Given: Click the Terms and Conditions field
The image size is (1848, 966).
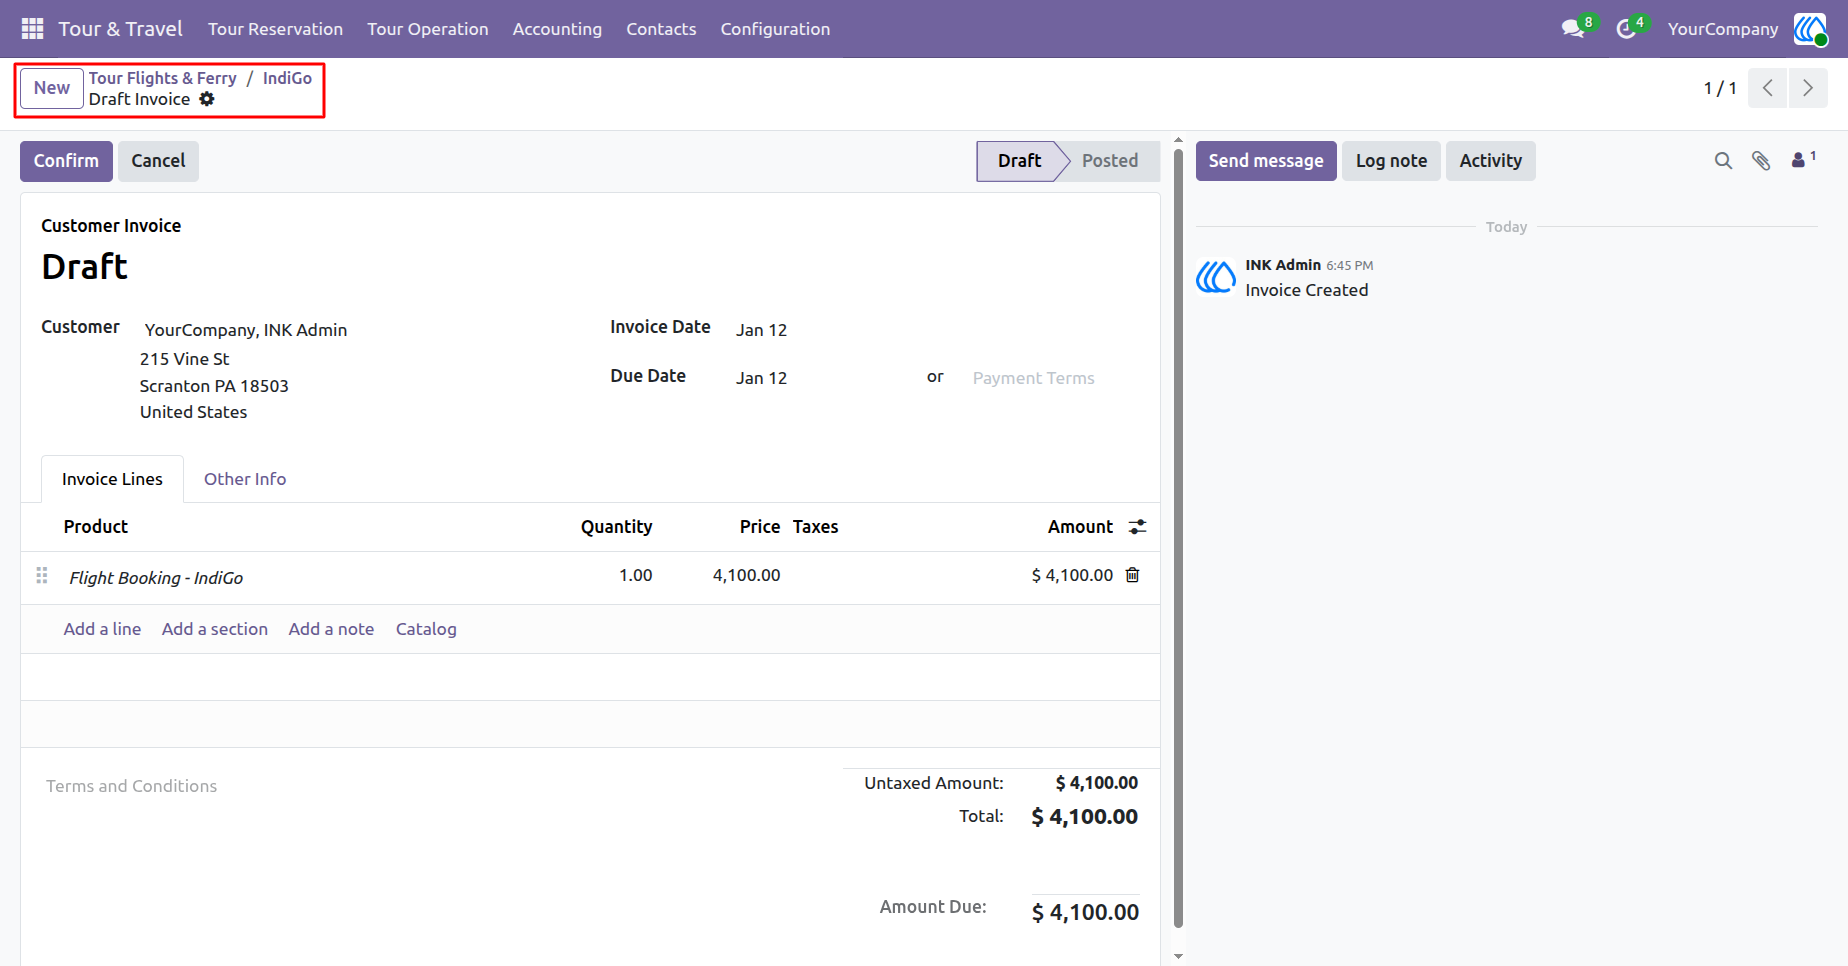Looking at the screenshot, I should coord(131,786).
